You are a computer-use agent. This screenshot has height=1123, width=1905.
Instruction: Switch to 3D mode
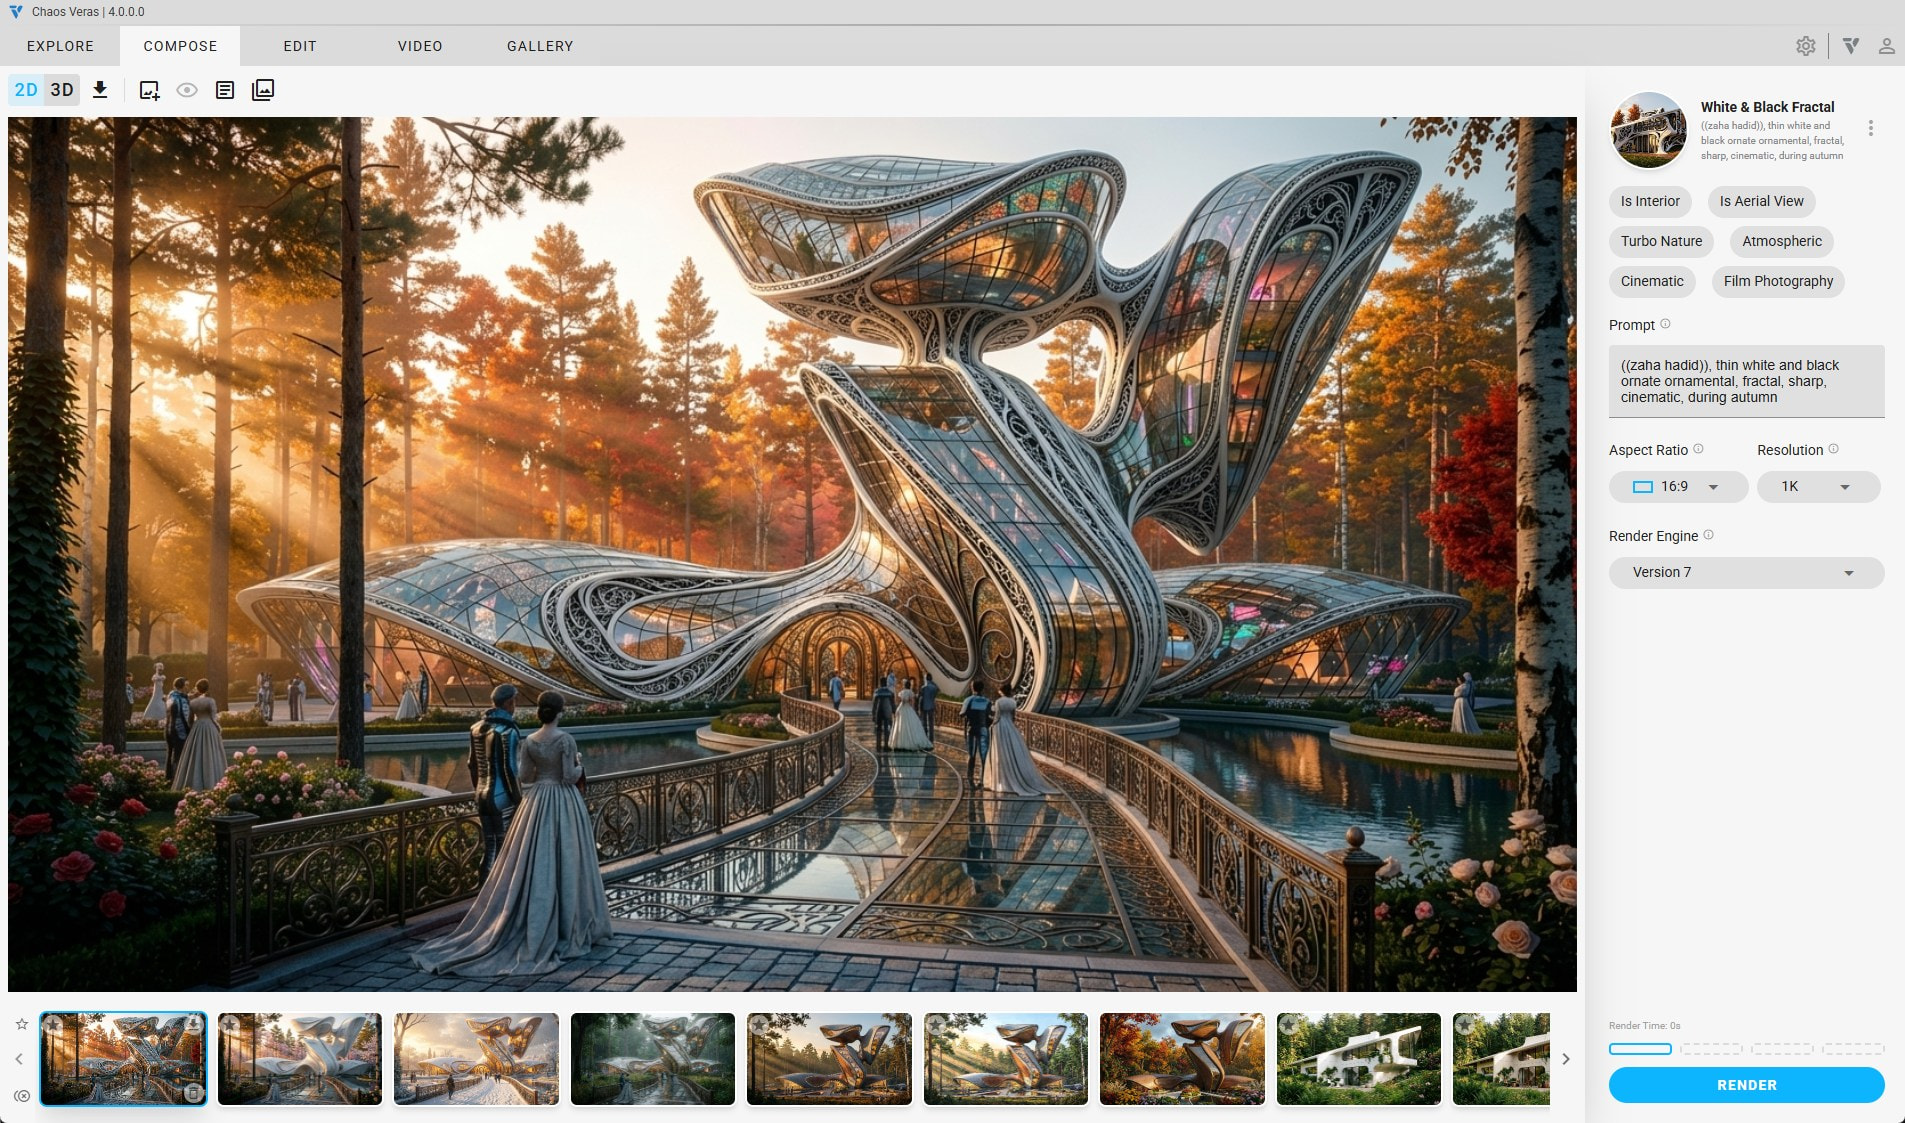(62, 90)
